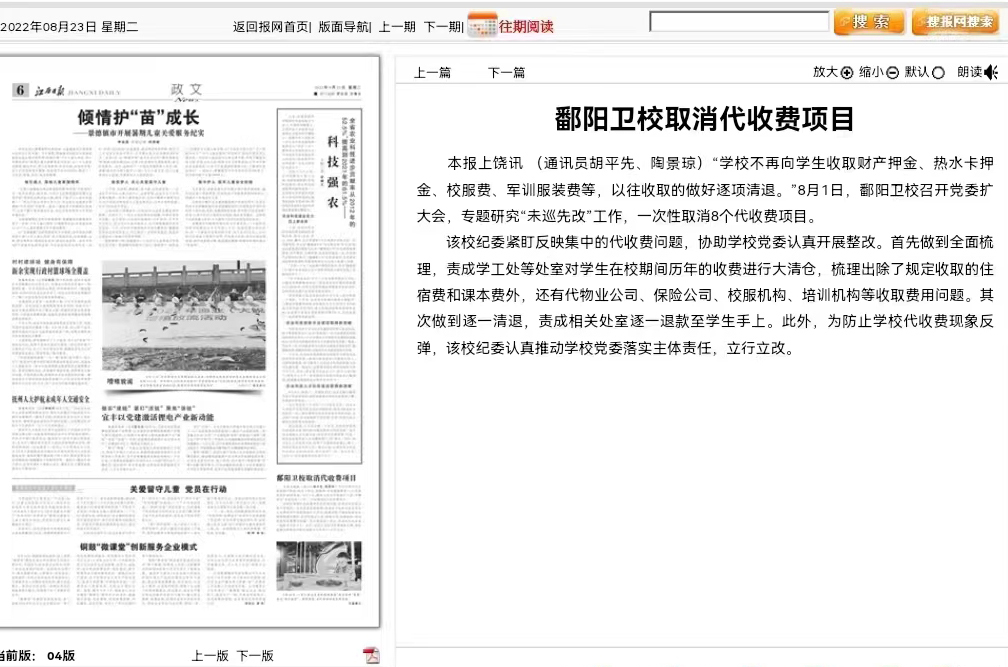
Task: Click the 朗读 read-aloud label
Action: [x=969, y=72]
